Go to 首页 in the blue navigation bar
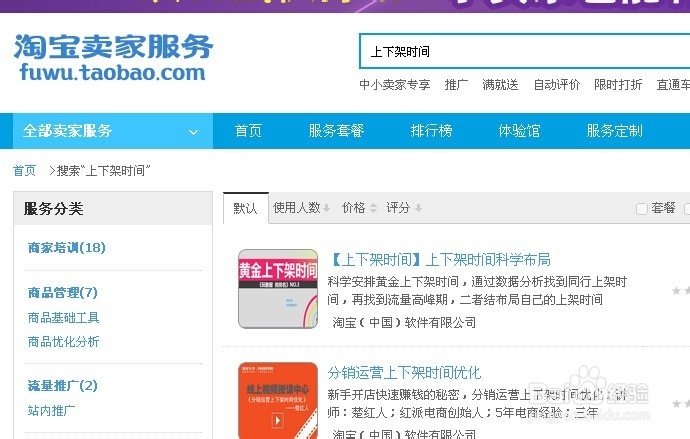690x439 pixels. click(248, 131)
